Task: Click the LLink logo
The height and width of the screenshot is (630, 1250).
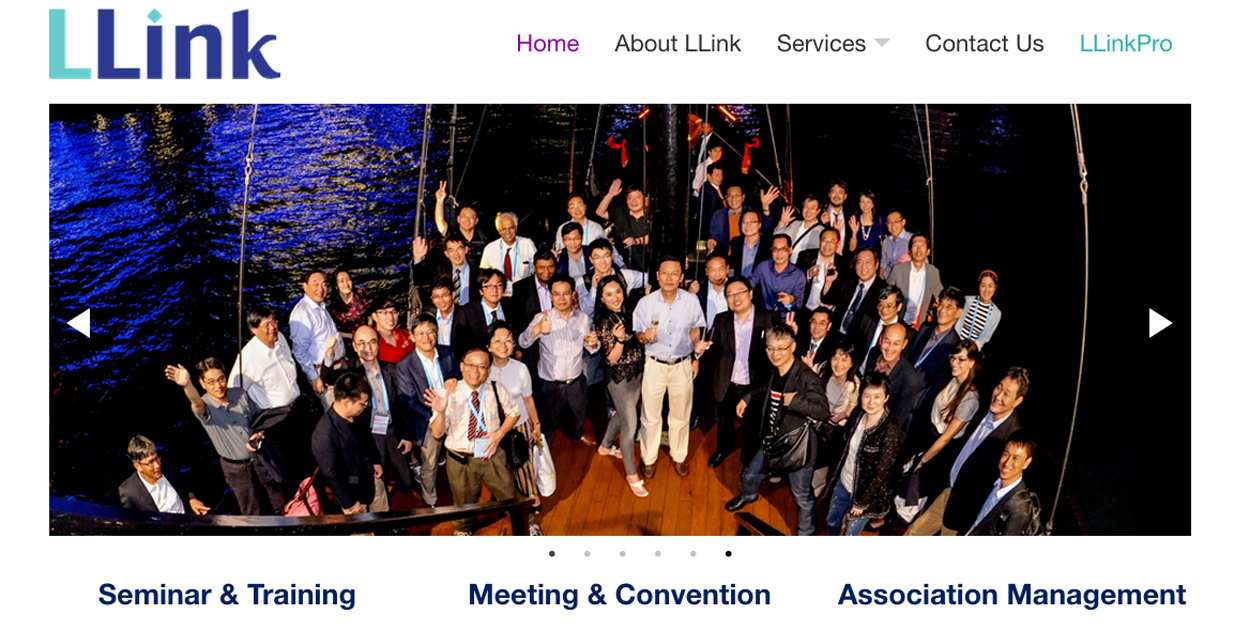Action: [165, 44]
